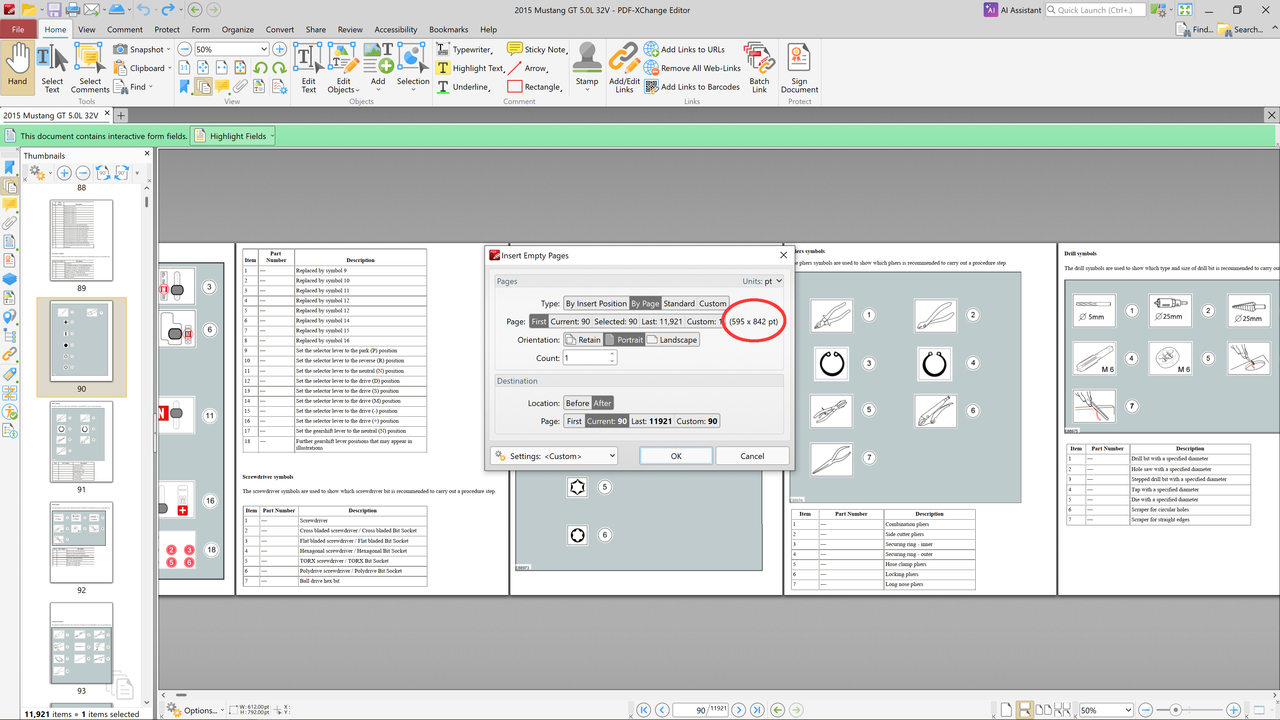Viewport: 1280px width, 720px height.
Task: Cancel the Insert Empty Pages dialog
Action: [752, 456]
